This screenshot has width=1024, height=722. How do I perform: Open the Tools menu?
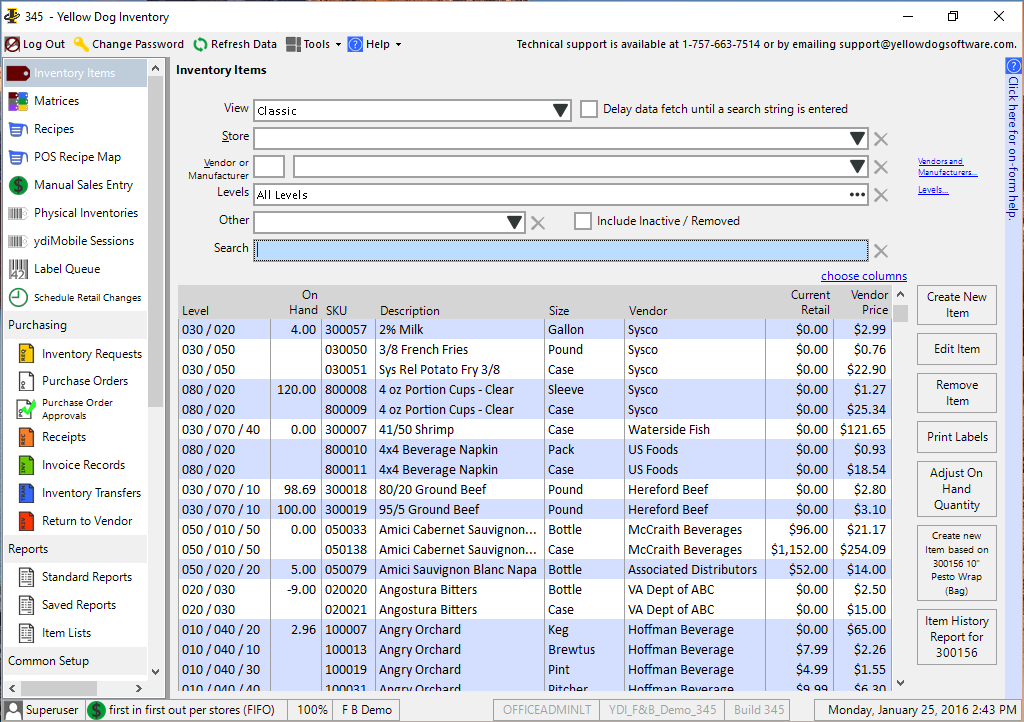coord(314,44)
